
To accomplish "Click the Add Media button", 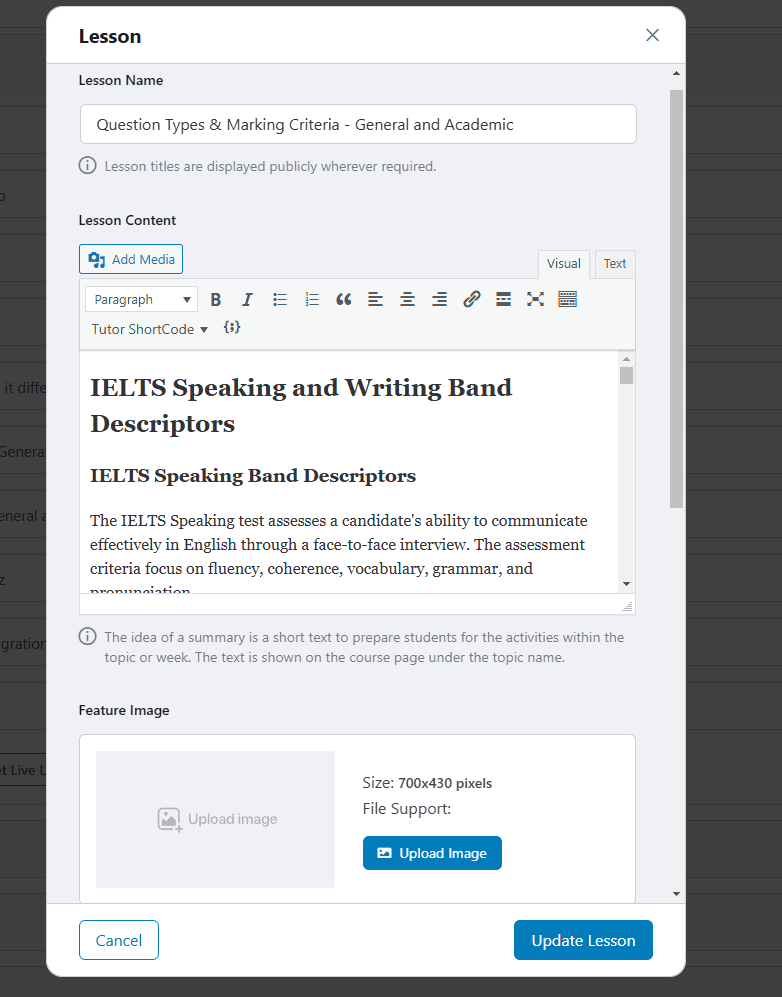I will pyautogui.click(x=131, y=259).
